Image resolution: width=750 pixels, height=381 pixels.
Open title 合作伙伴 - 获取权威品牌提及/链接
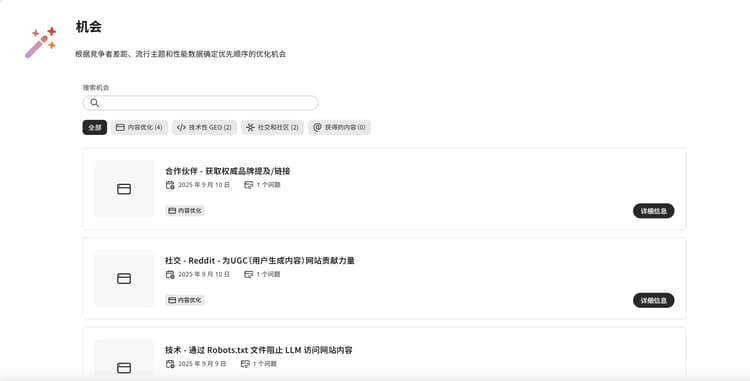[x=228, y=171]
